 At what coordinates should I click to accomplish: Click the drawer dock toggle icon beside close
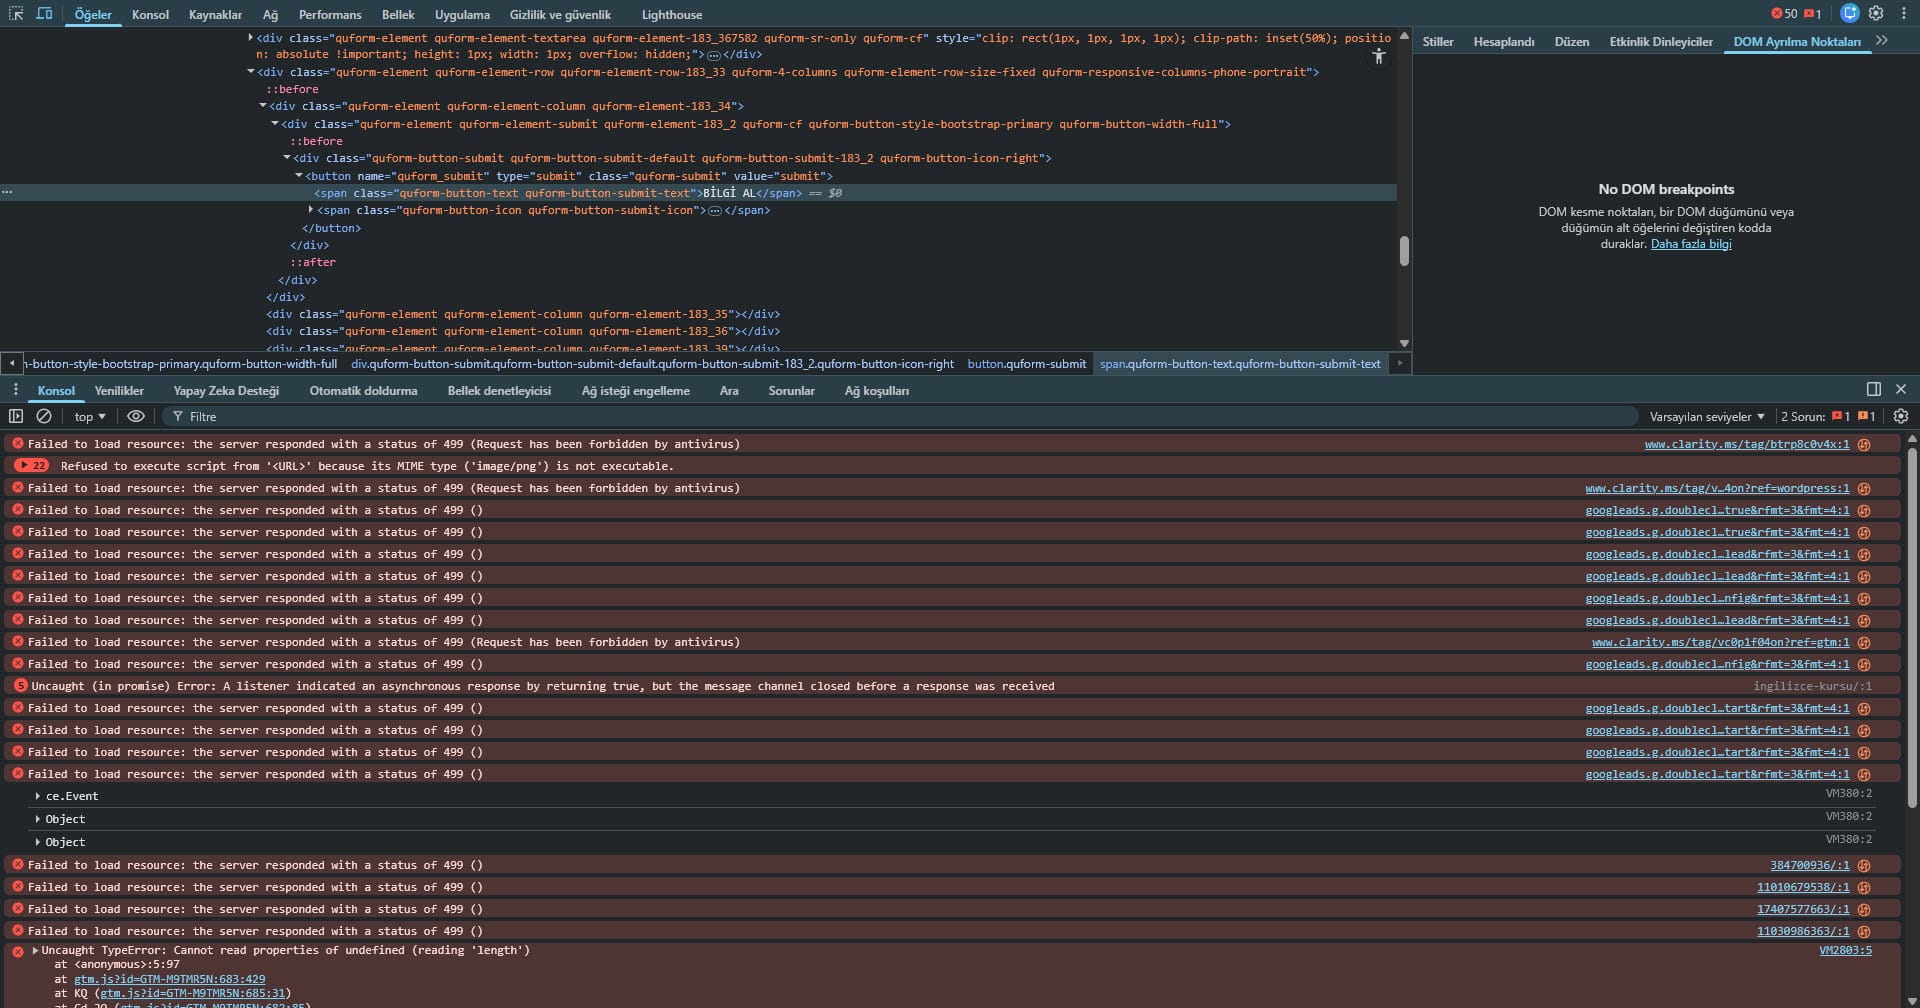1873,389
